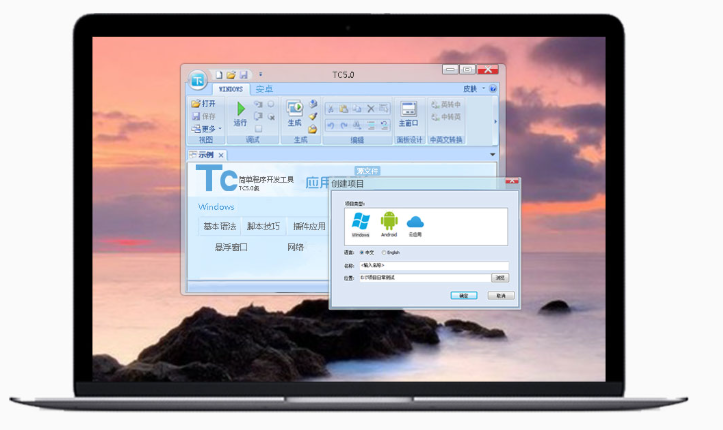Open the 基本语法 example tab
The image size is (723, 430).
[219, 226]
